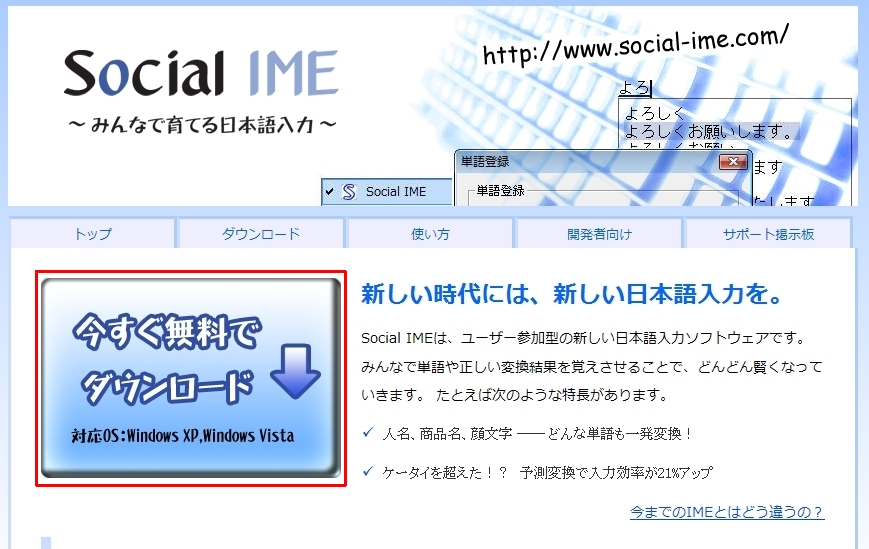Close the 単語登録 dialog in header image
This screenshot has height=549, width=869.
pos(733,162)
